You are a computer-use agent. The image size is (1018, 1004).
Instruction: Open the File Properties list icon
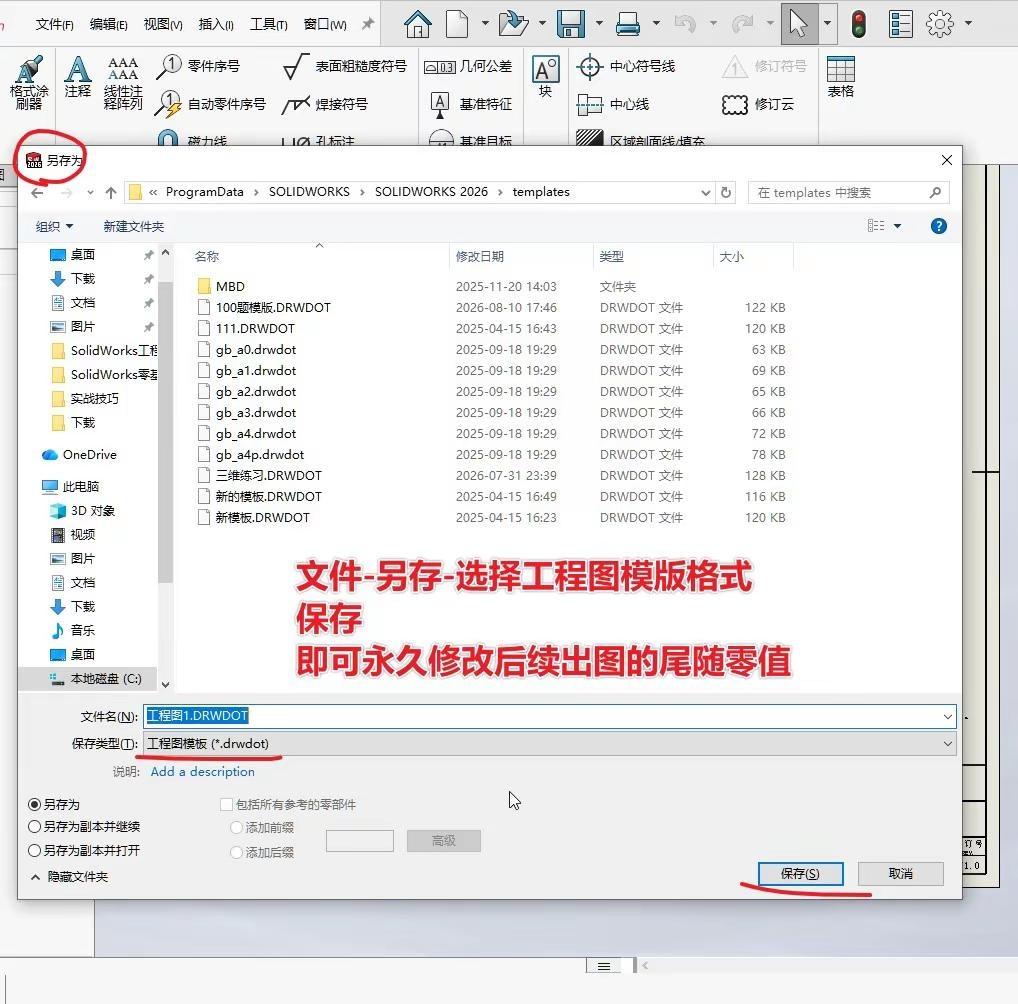pos(900,24)
